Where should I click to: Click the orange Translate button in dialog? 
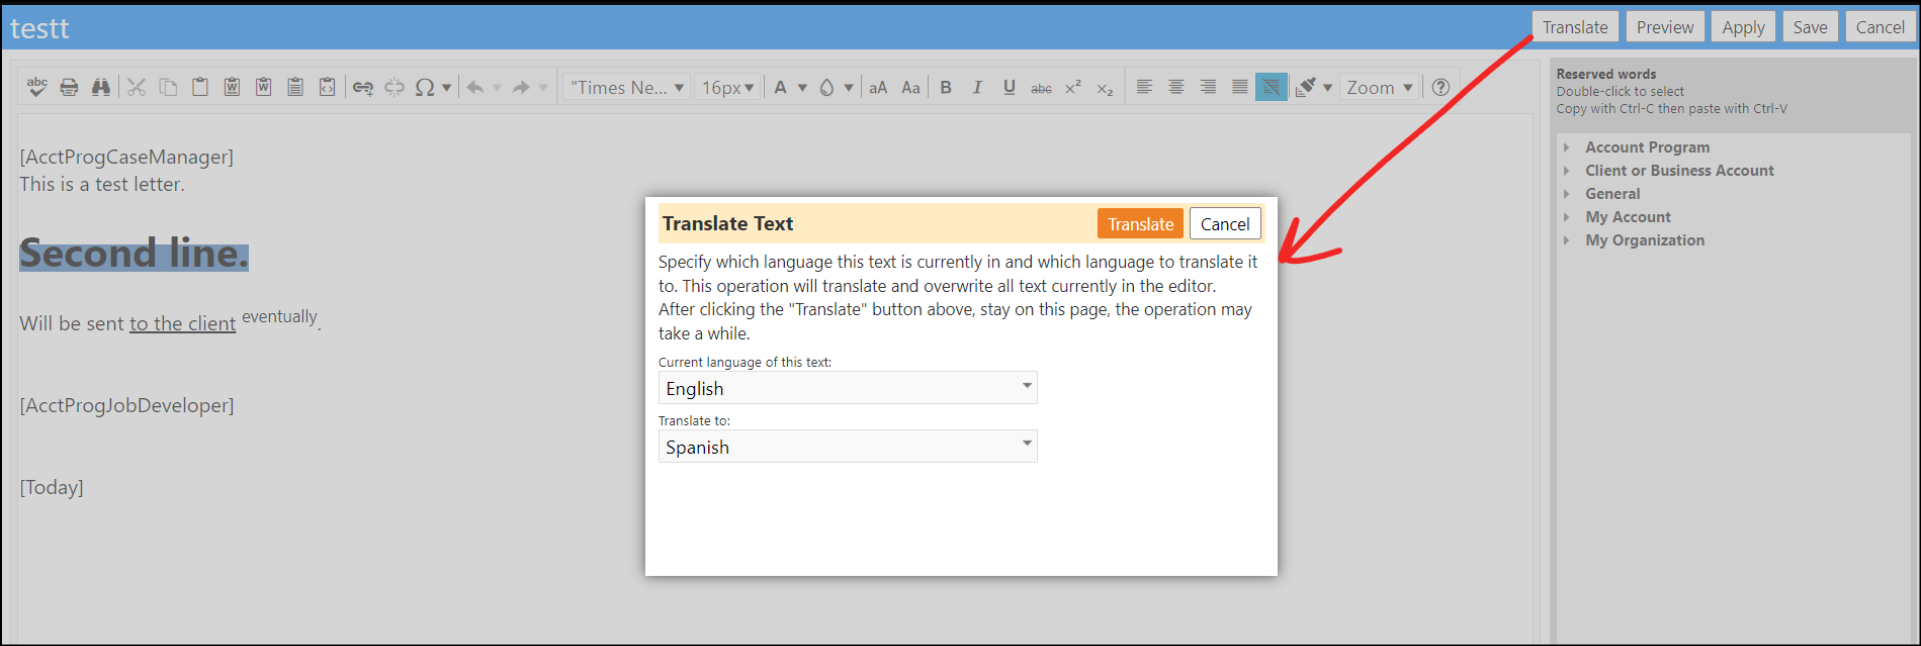coord(1140,224)
